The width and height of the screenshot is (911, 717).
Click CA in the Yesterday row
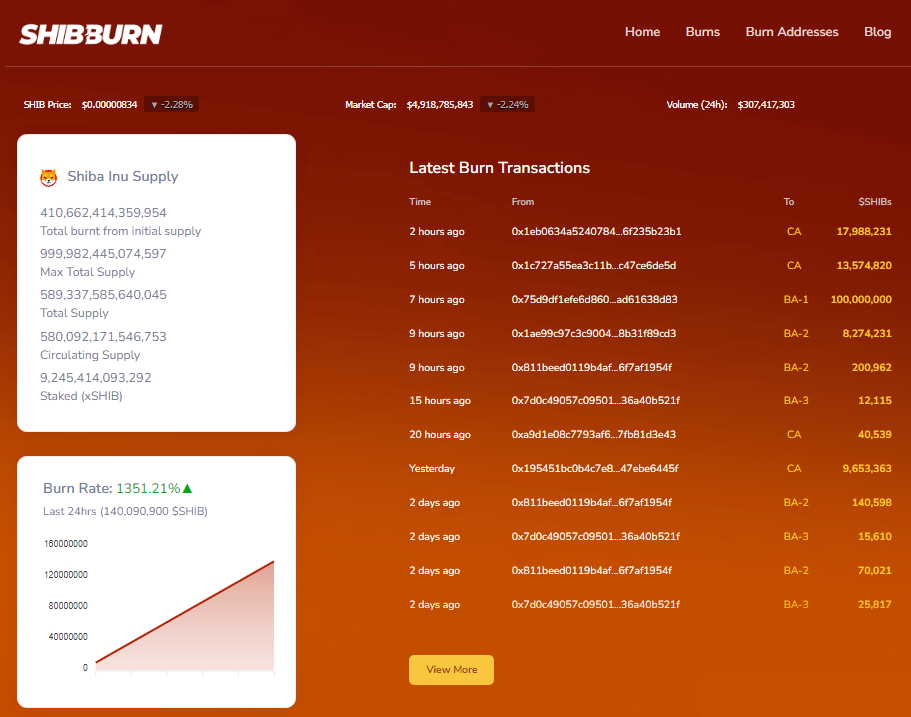tap(794, 468)
